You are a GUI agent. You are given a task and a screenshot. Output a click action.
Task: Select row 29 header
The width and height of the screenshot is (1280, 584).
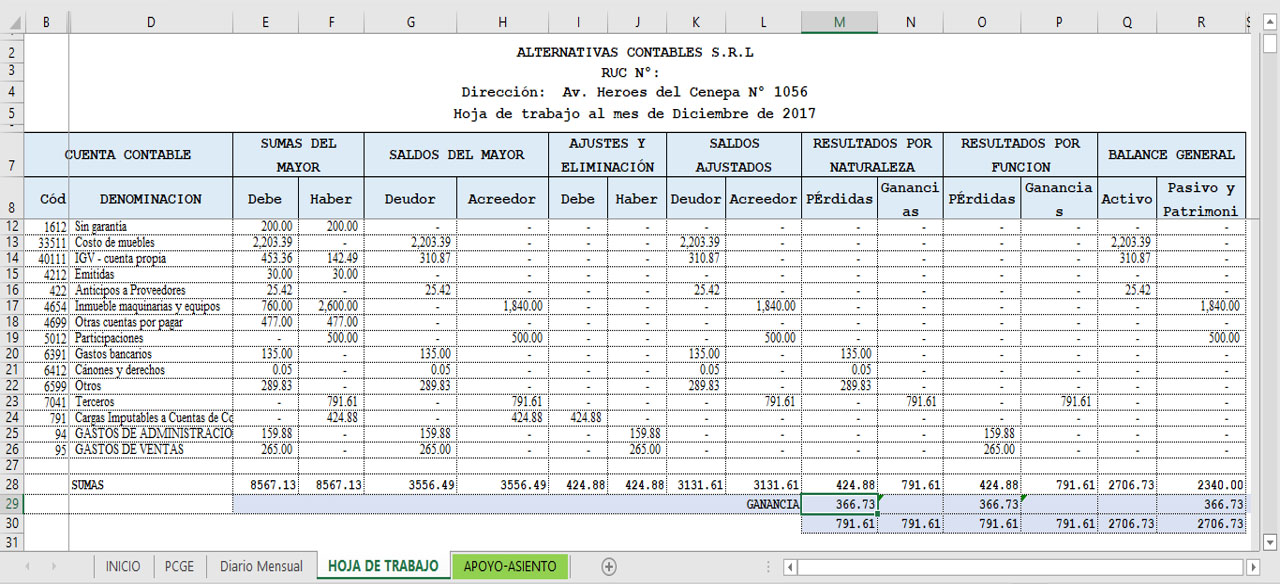[x=12, y=504]
